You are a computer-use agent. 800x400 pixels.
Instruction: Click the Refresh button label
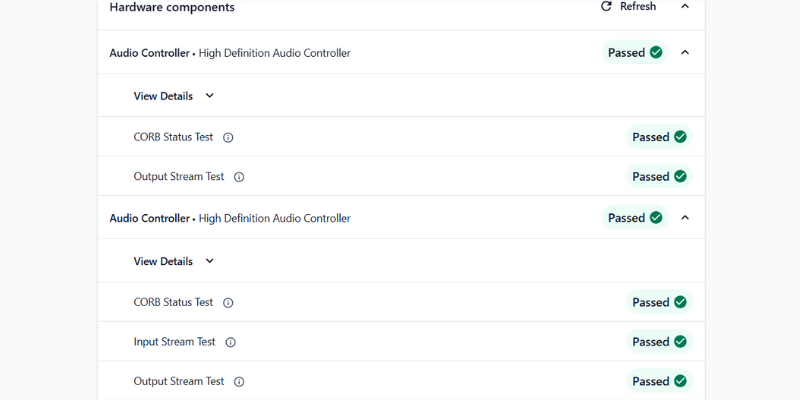point(638,6)
